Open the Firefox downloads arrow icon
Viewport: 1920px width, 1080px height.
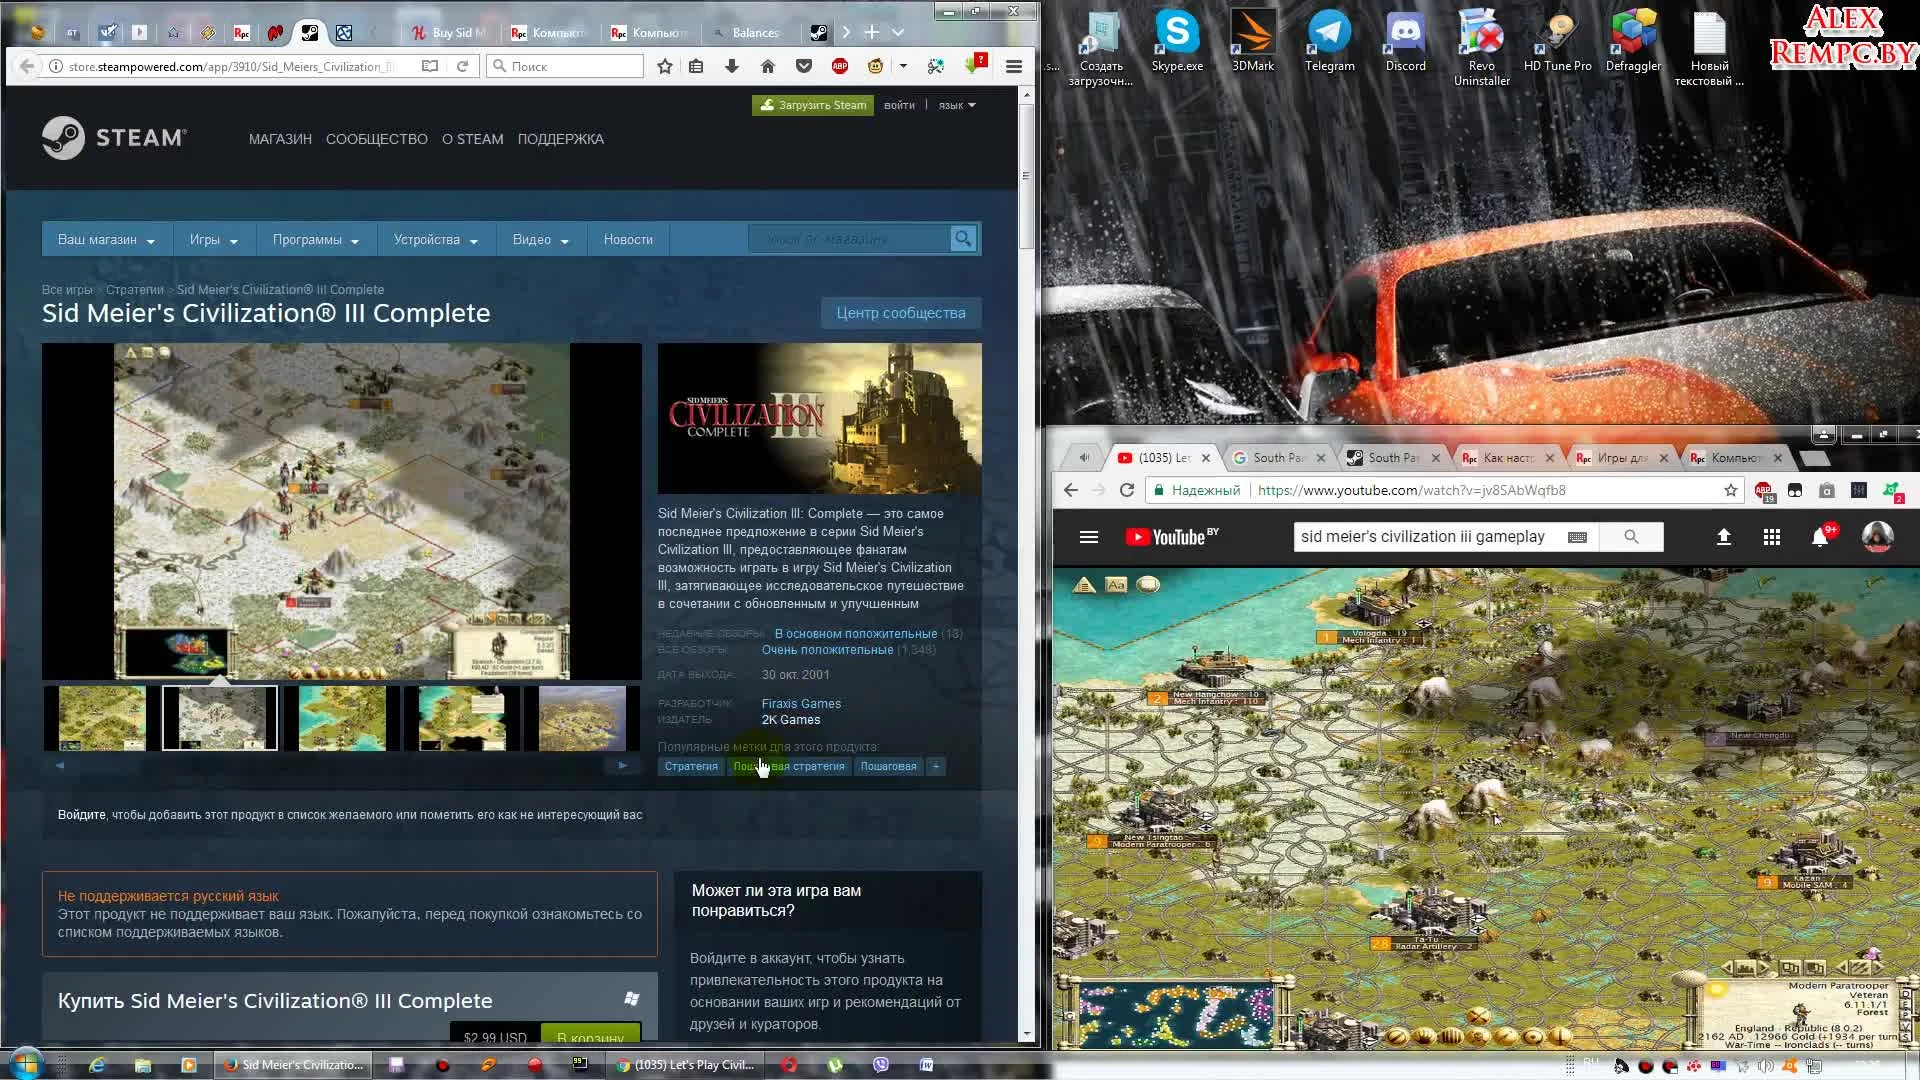(732, 66)
